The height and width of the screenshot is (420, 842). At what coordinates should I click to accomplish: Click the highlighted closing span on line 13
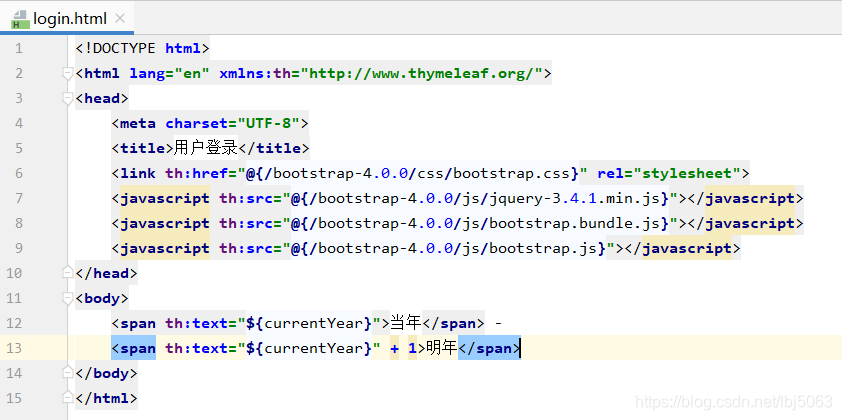489,348
